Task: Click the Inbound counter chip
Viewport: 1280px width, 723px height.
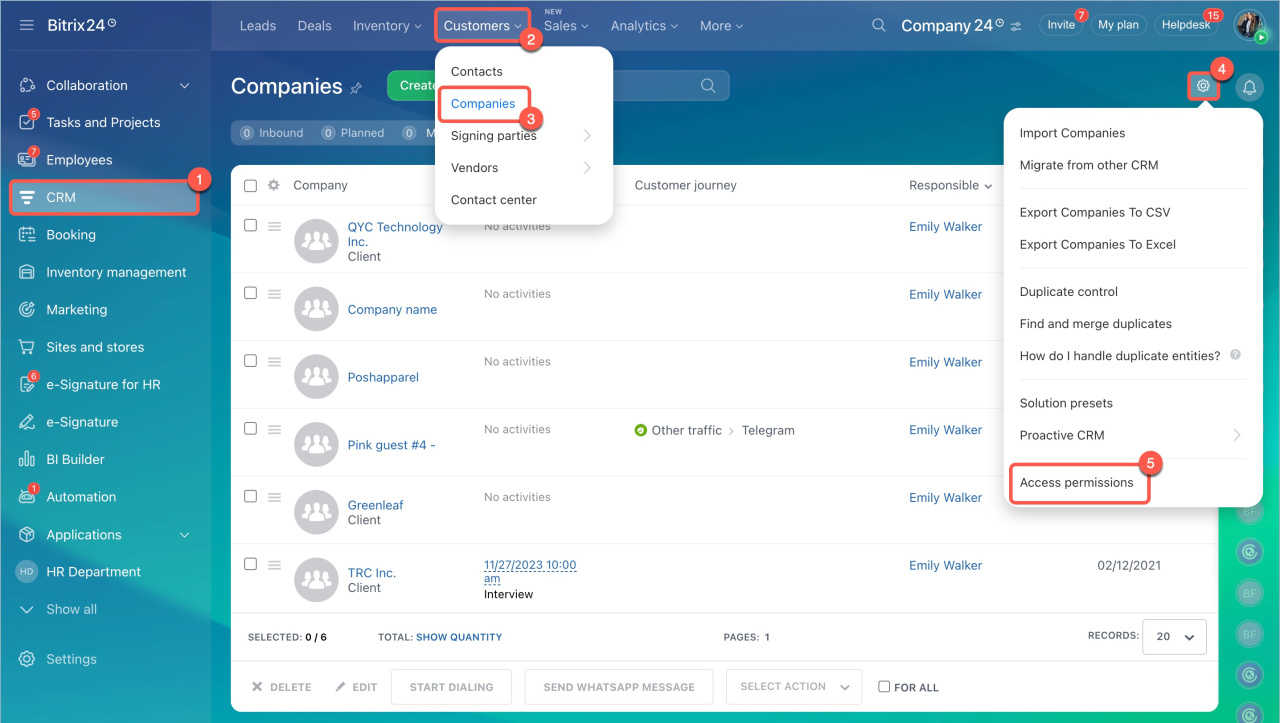Action: (273, 133)
